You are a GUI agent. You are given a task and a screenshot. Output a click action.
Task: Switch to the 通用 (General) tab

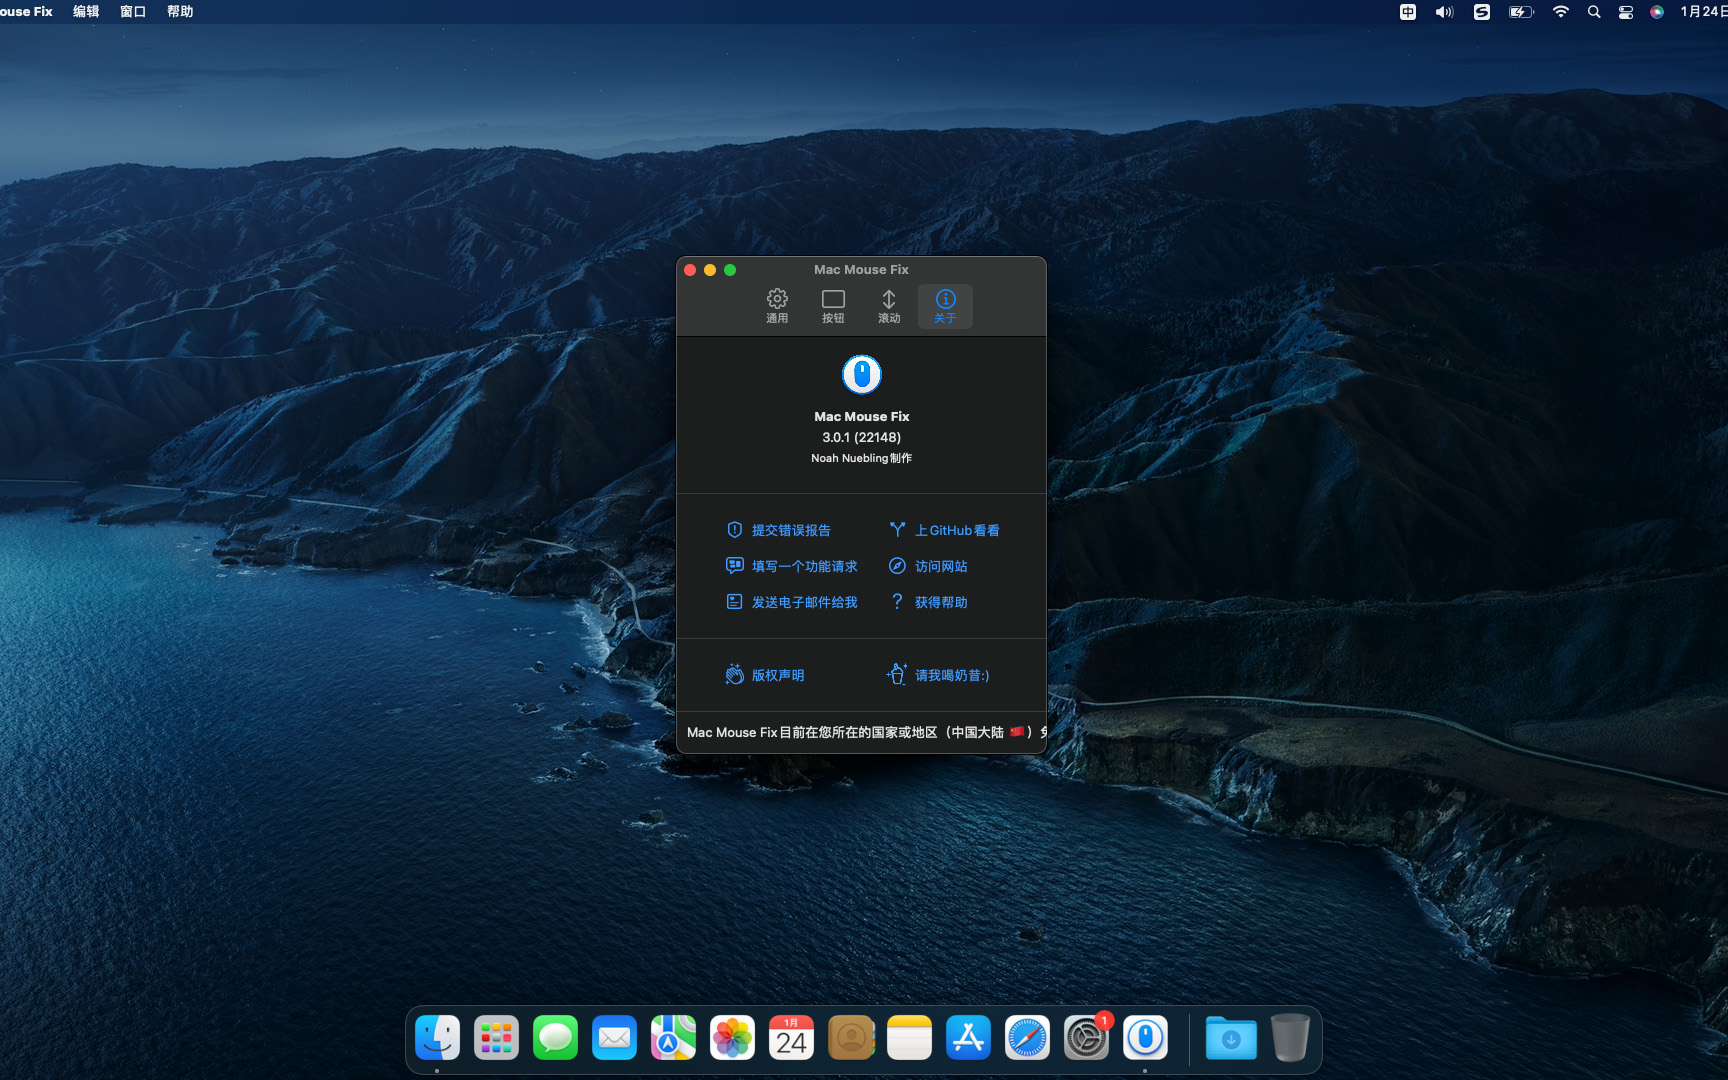(777, 306)
